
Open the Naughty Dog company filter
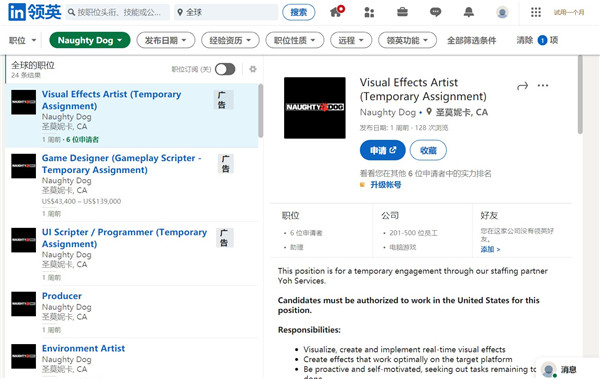point(90,40)
